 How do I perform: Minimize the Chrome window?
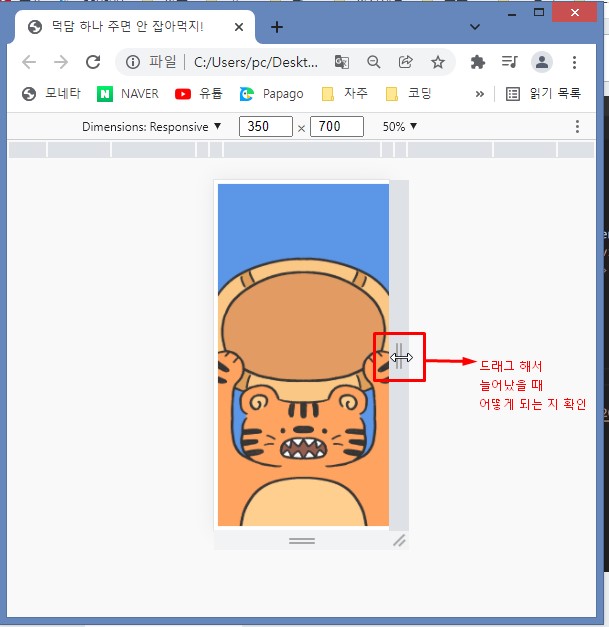coord(512,14)
